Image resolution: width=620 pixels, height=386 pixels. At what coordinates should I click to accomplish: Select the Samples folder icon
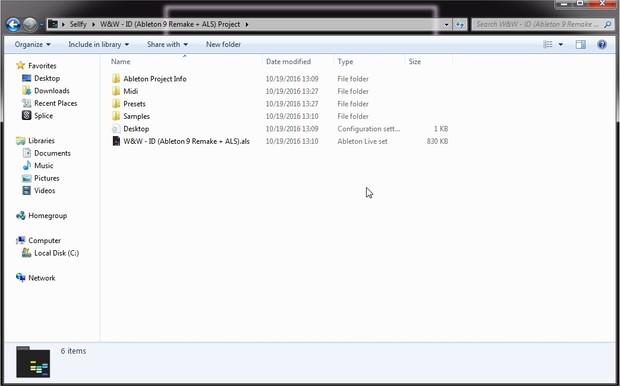coord(116,116)
